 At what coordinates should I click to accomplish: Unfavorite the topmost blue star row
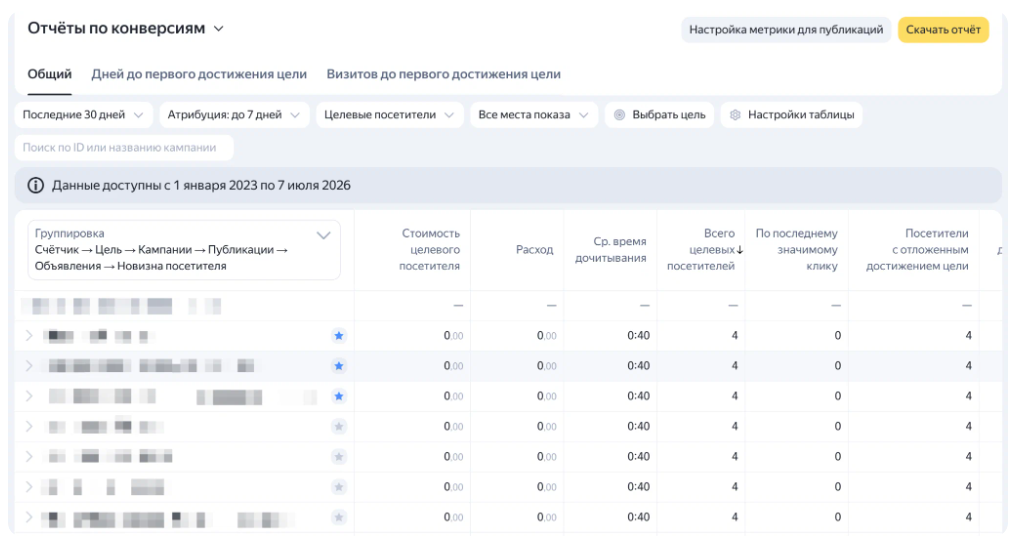click(x=339, y=336)
